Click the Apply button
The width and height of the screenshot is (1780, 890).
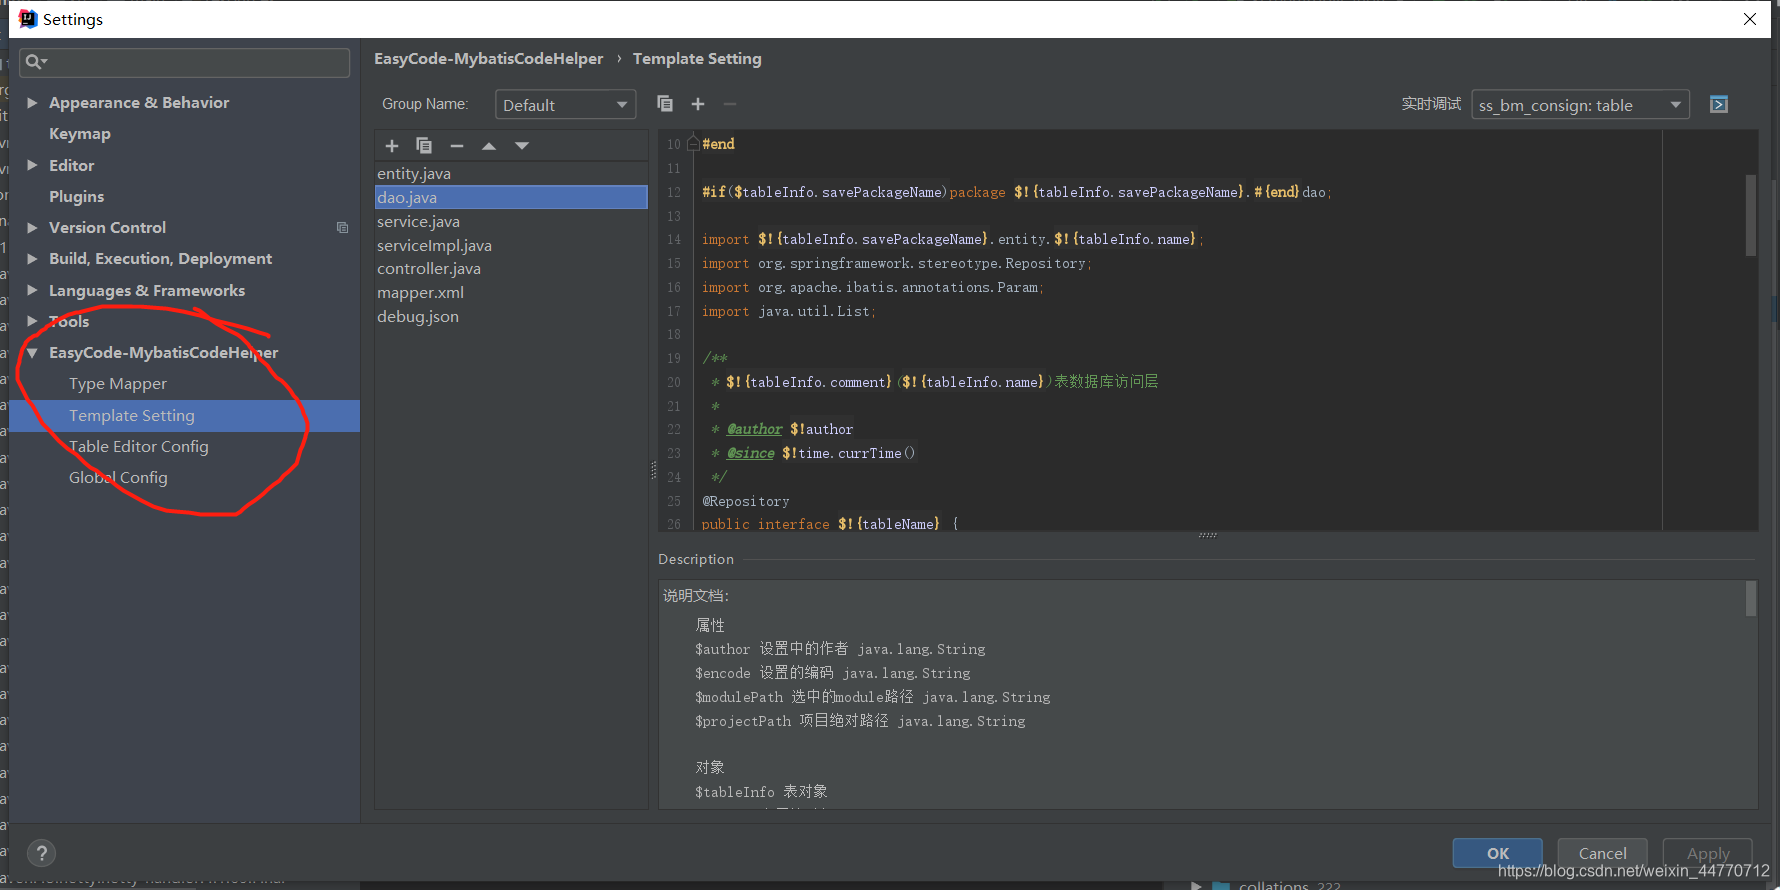[1708, 853]
